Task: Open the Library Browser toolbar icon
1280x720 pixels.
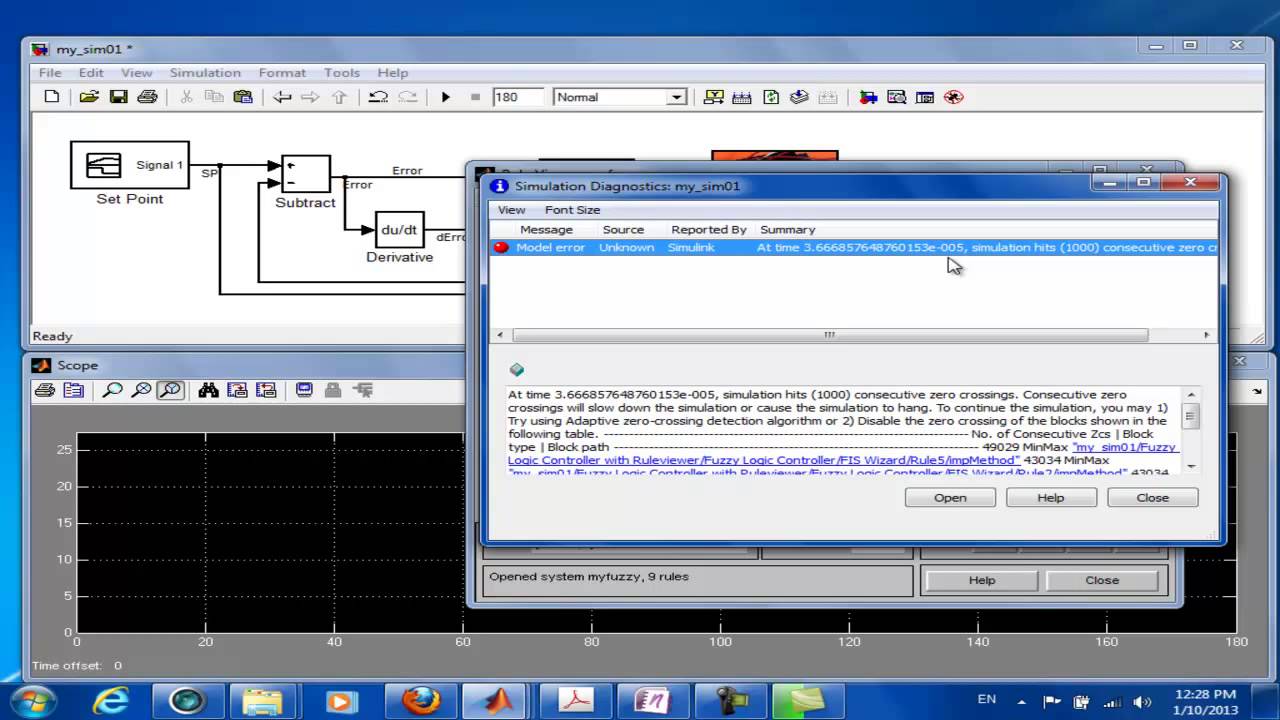Action: point(868,97)
